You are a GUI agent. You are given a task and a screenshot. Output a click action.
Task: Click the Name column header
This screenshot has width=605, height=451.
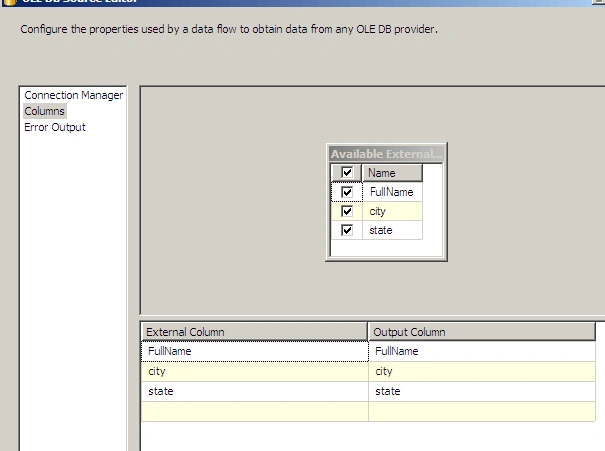(x=392, y=172)
